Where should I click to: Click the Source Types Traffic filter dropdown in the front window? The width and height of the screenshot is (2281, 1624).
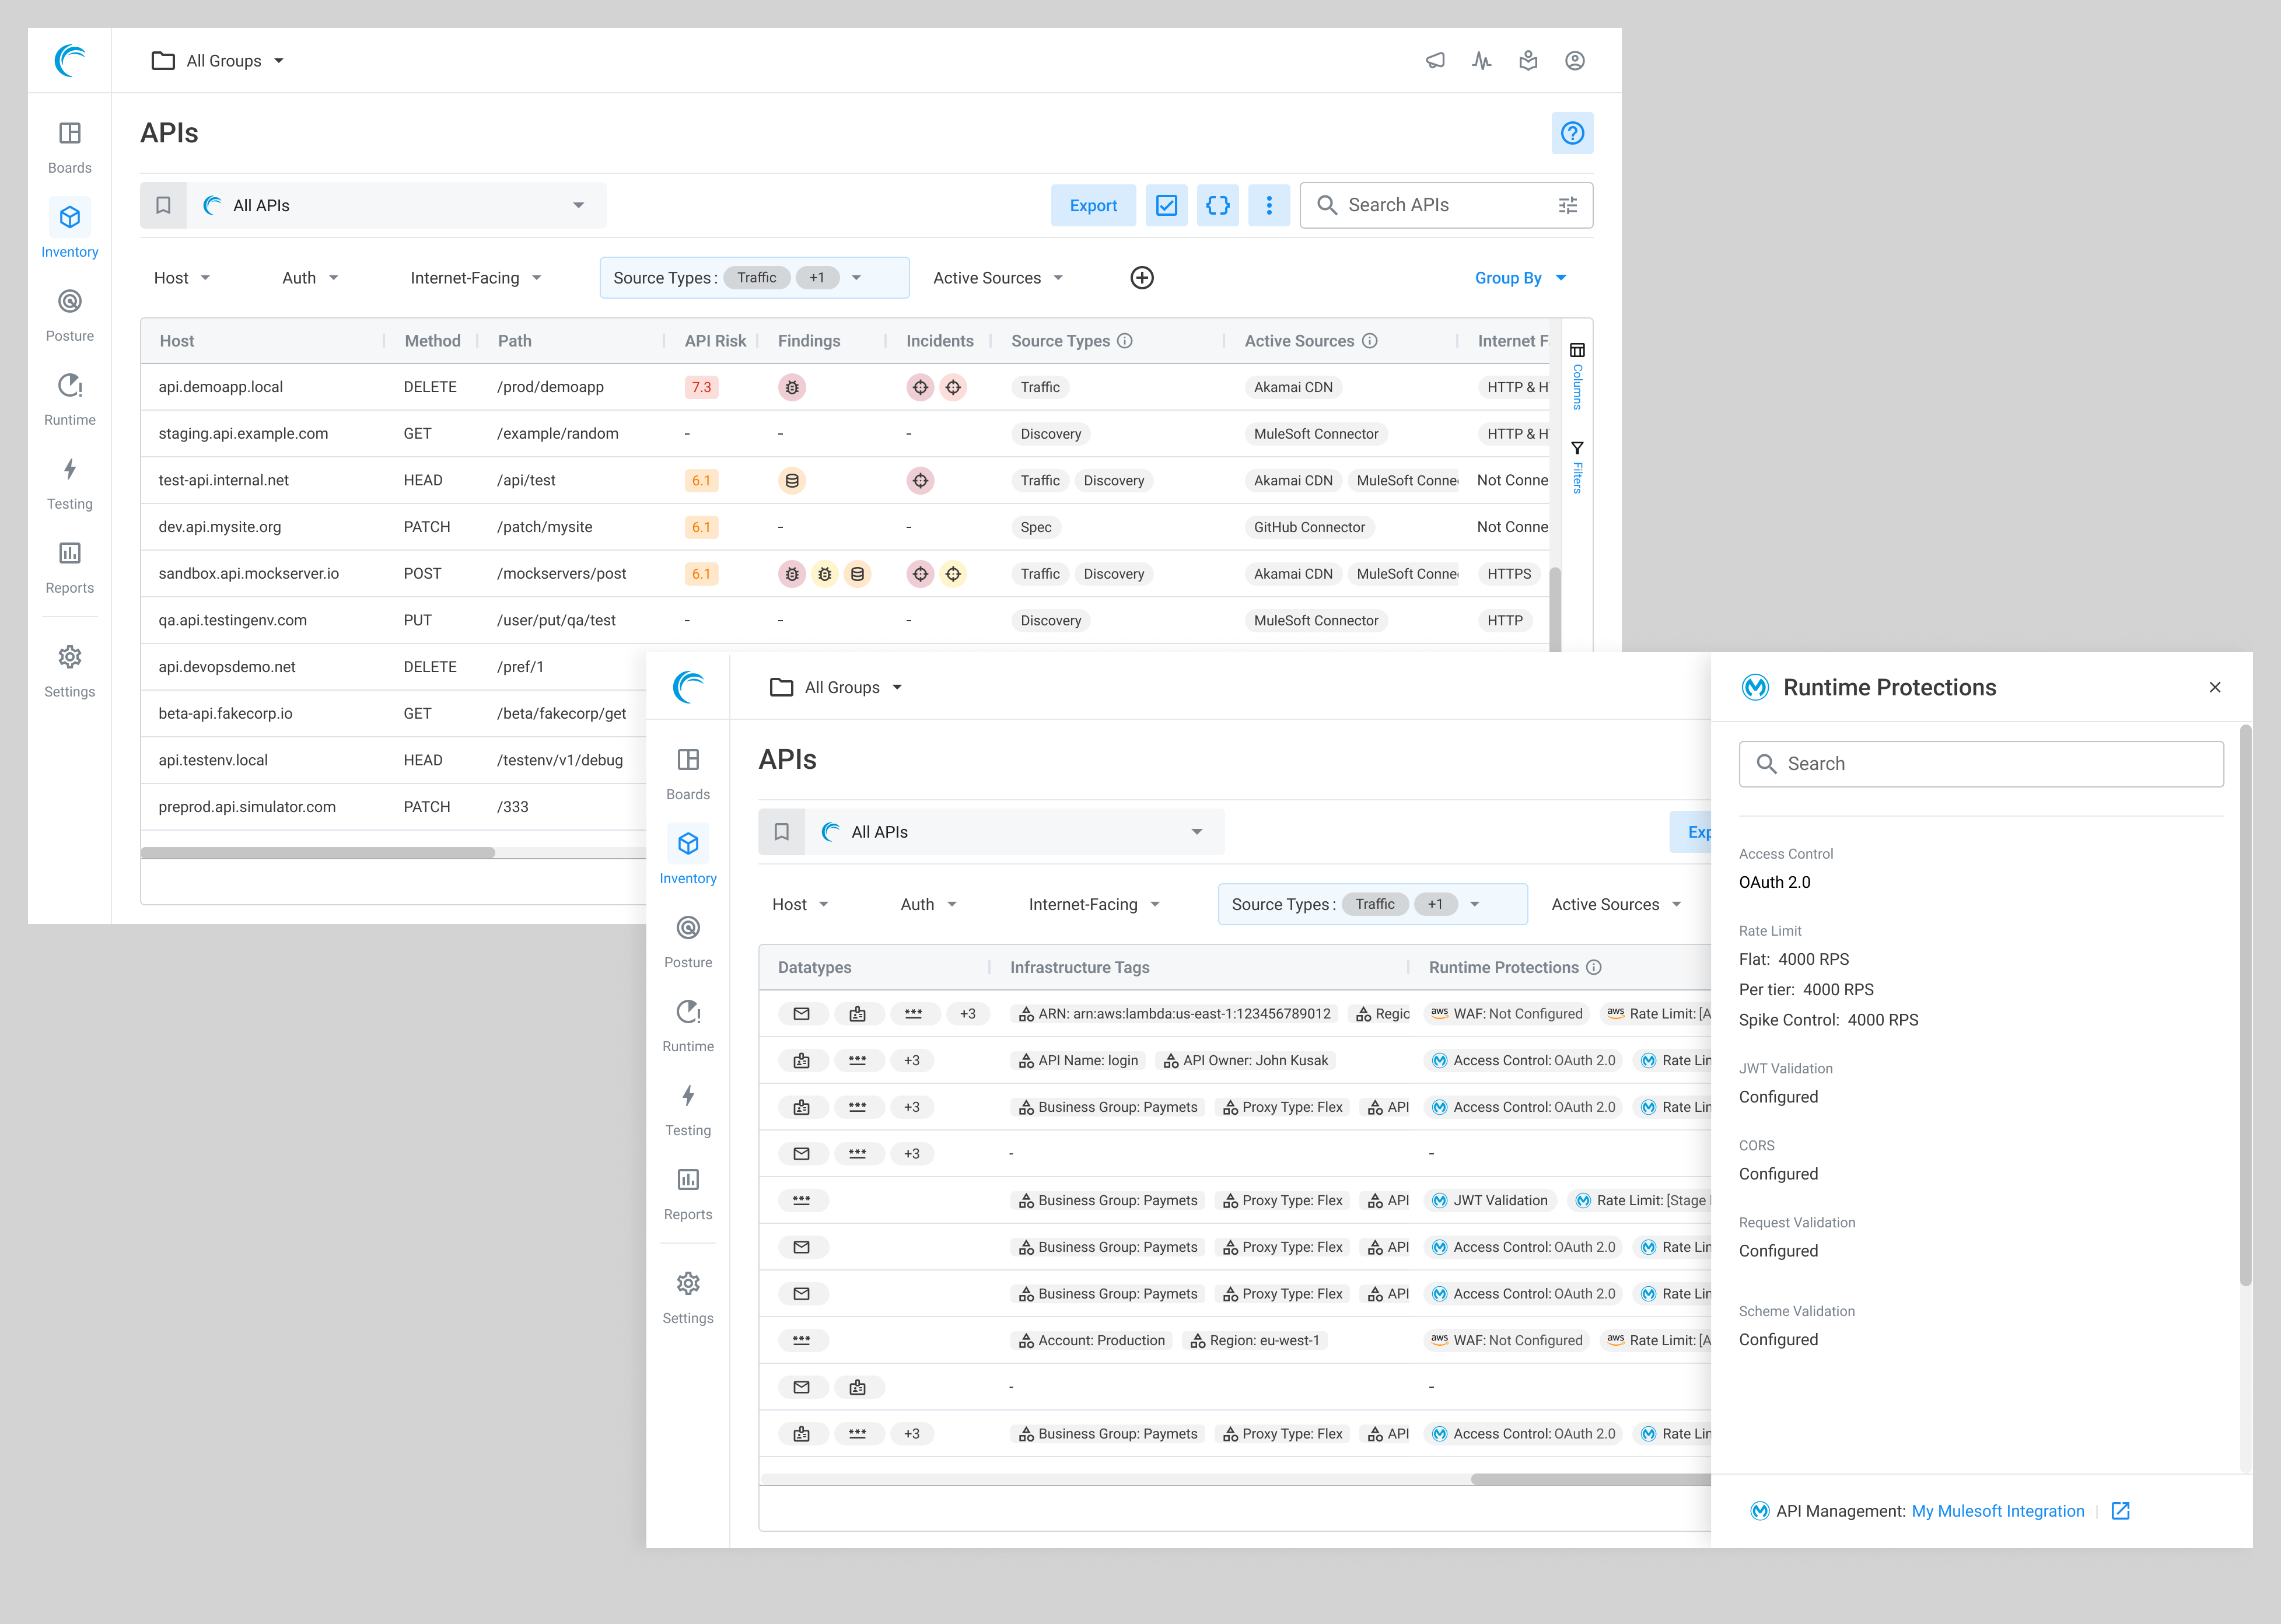1372,904
